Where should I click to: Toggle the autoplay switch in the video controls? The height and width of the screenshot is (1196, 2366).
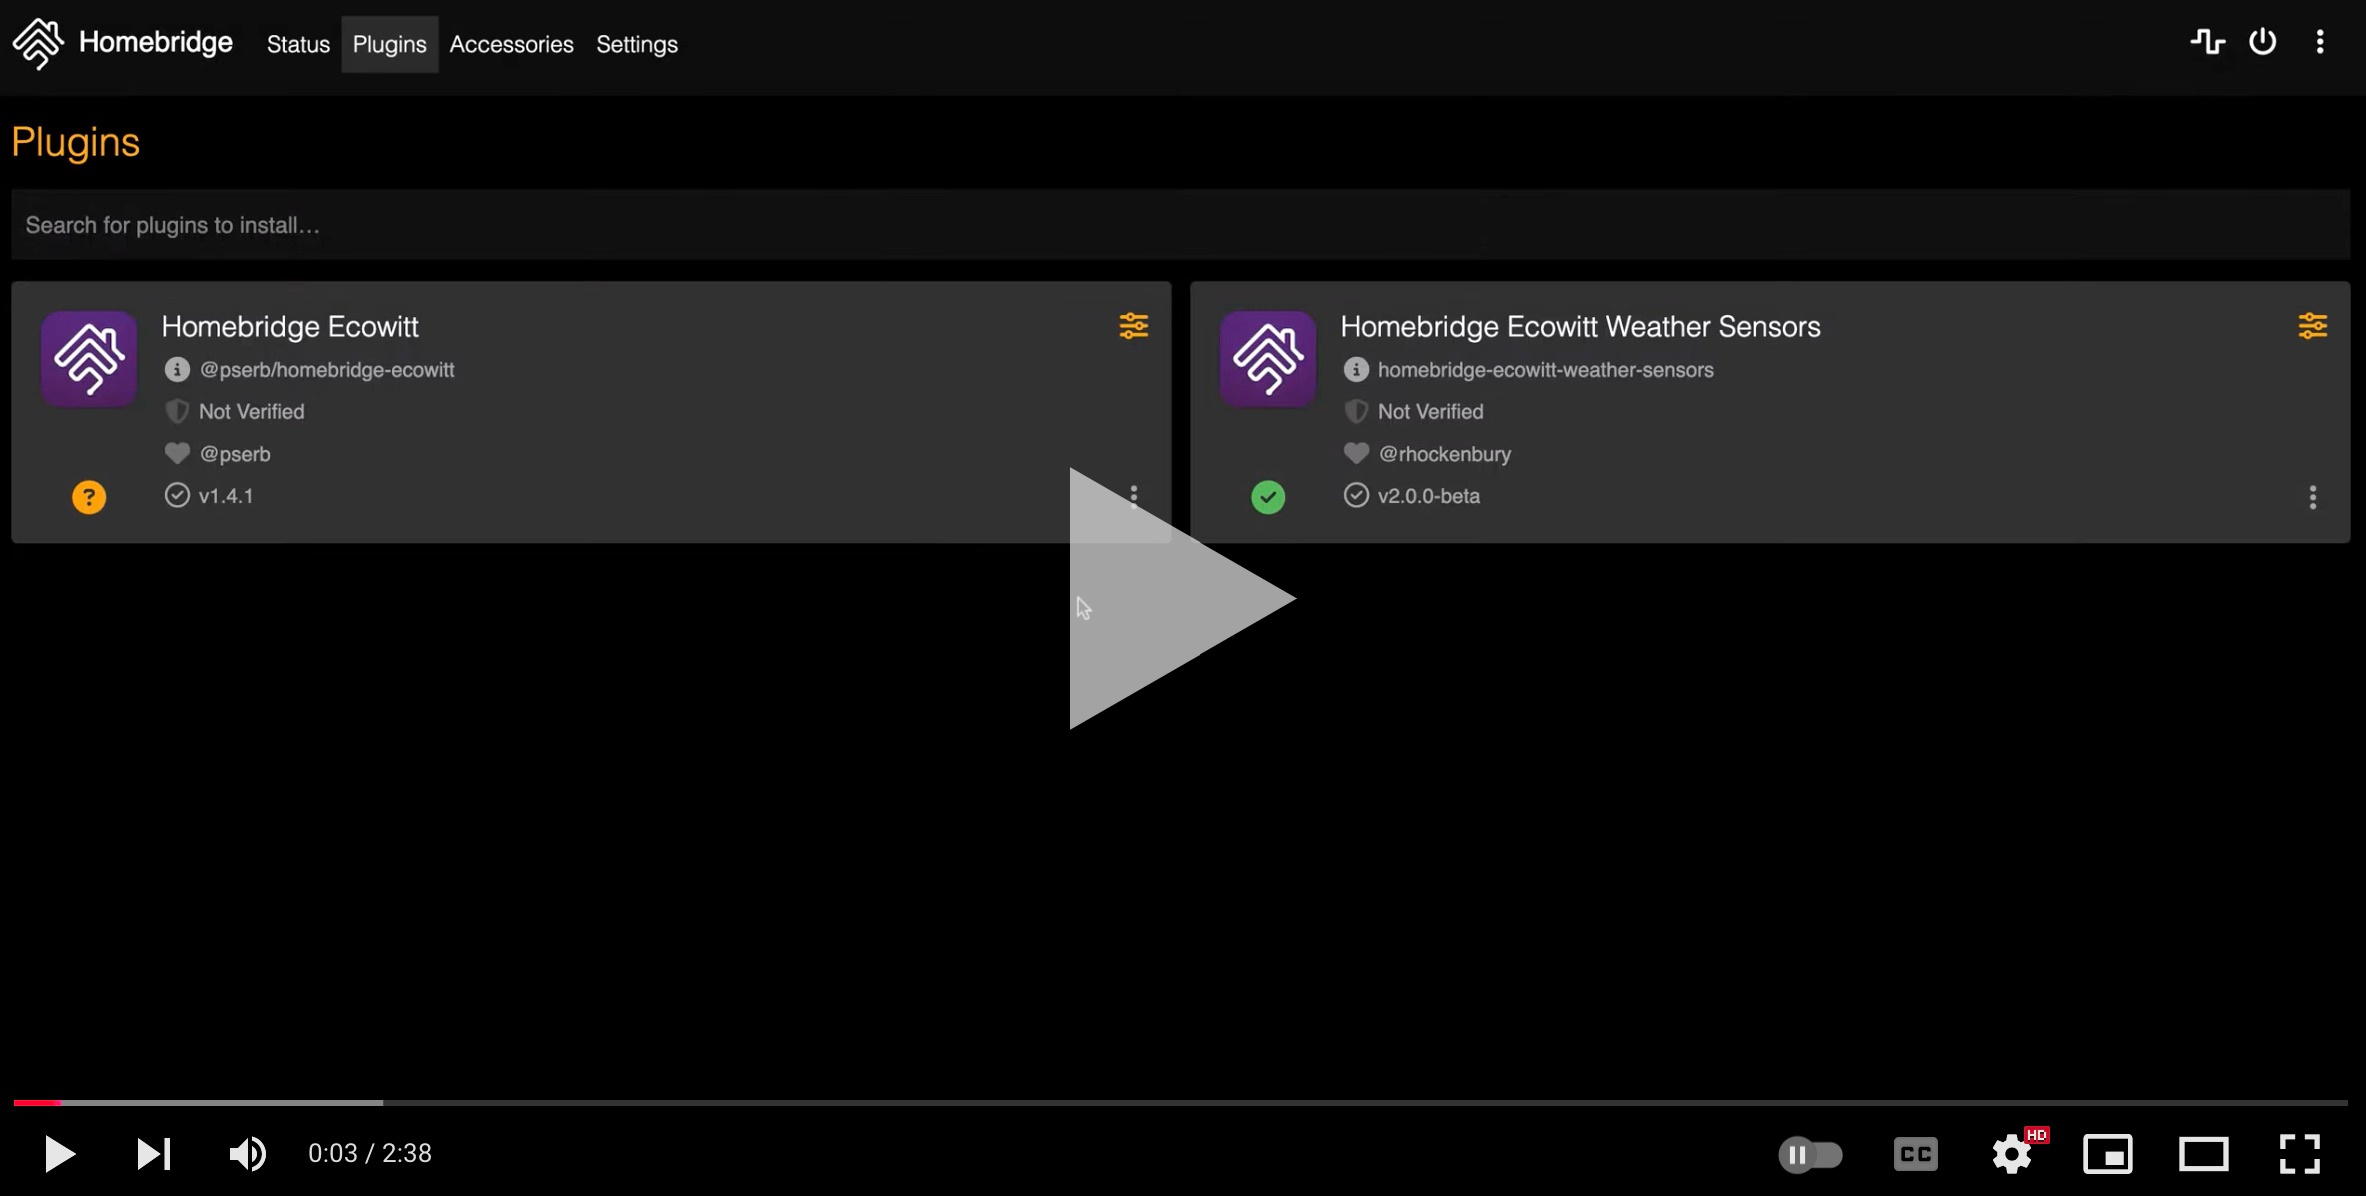click(1810, 1154)
